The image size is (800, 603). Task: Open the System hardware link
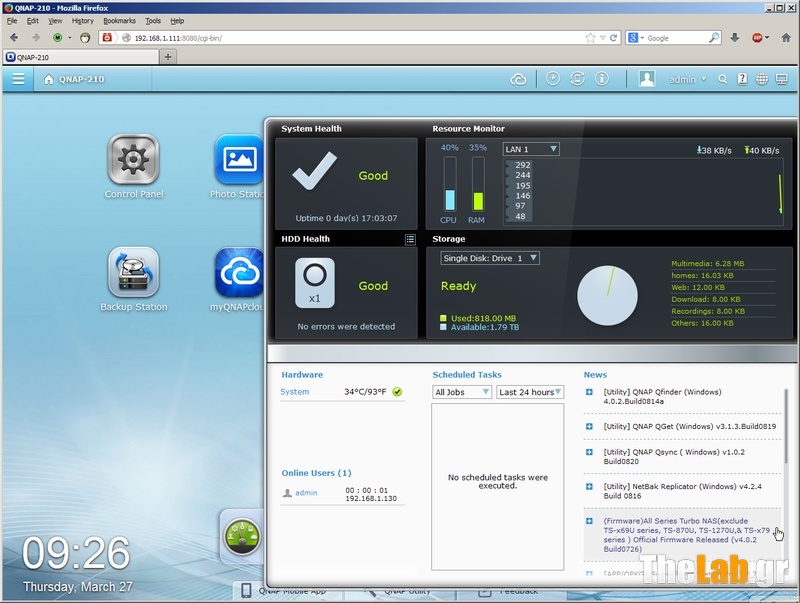pos(294,392)
